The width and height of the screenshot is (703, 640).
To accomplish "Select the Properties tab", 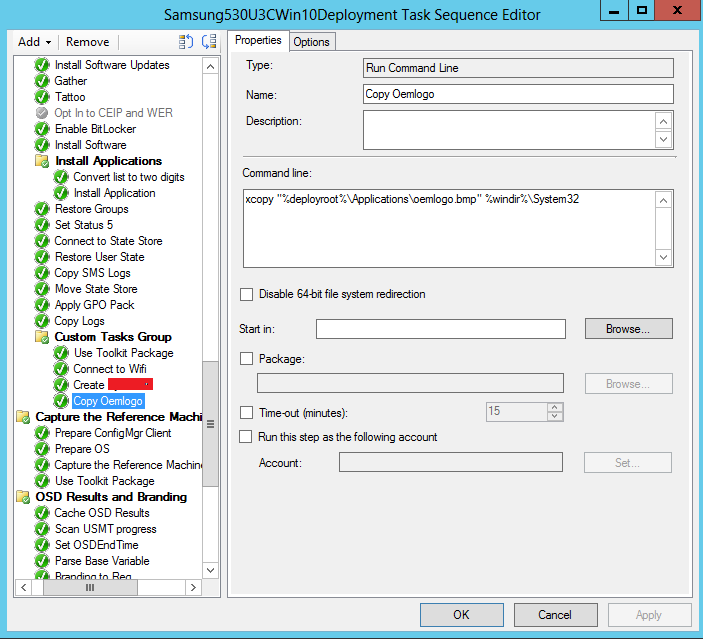I will 258,40.
